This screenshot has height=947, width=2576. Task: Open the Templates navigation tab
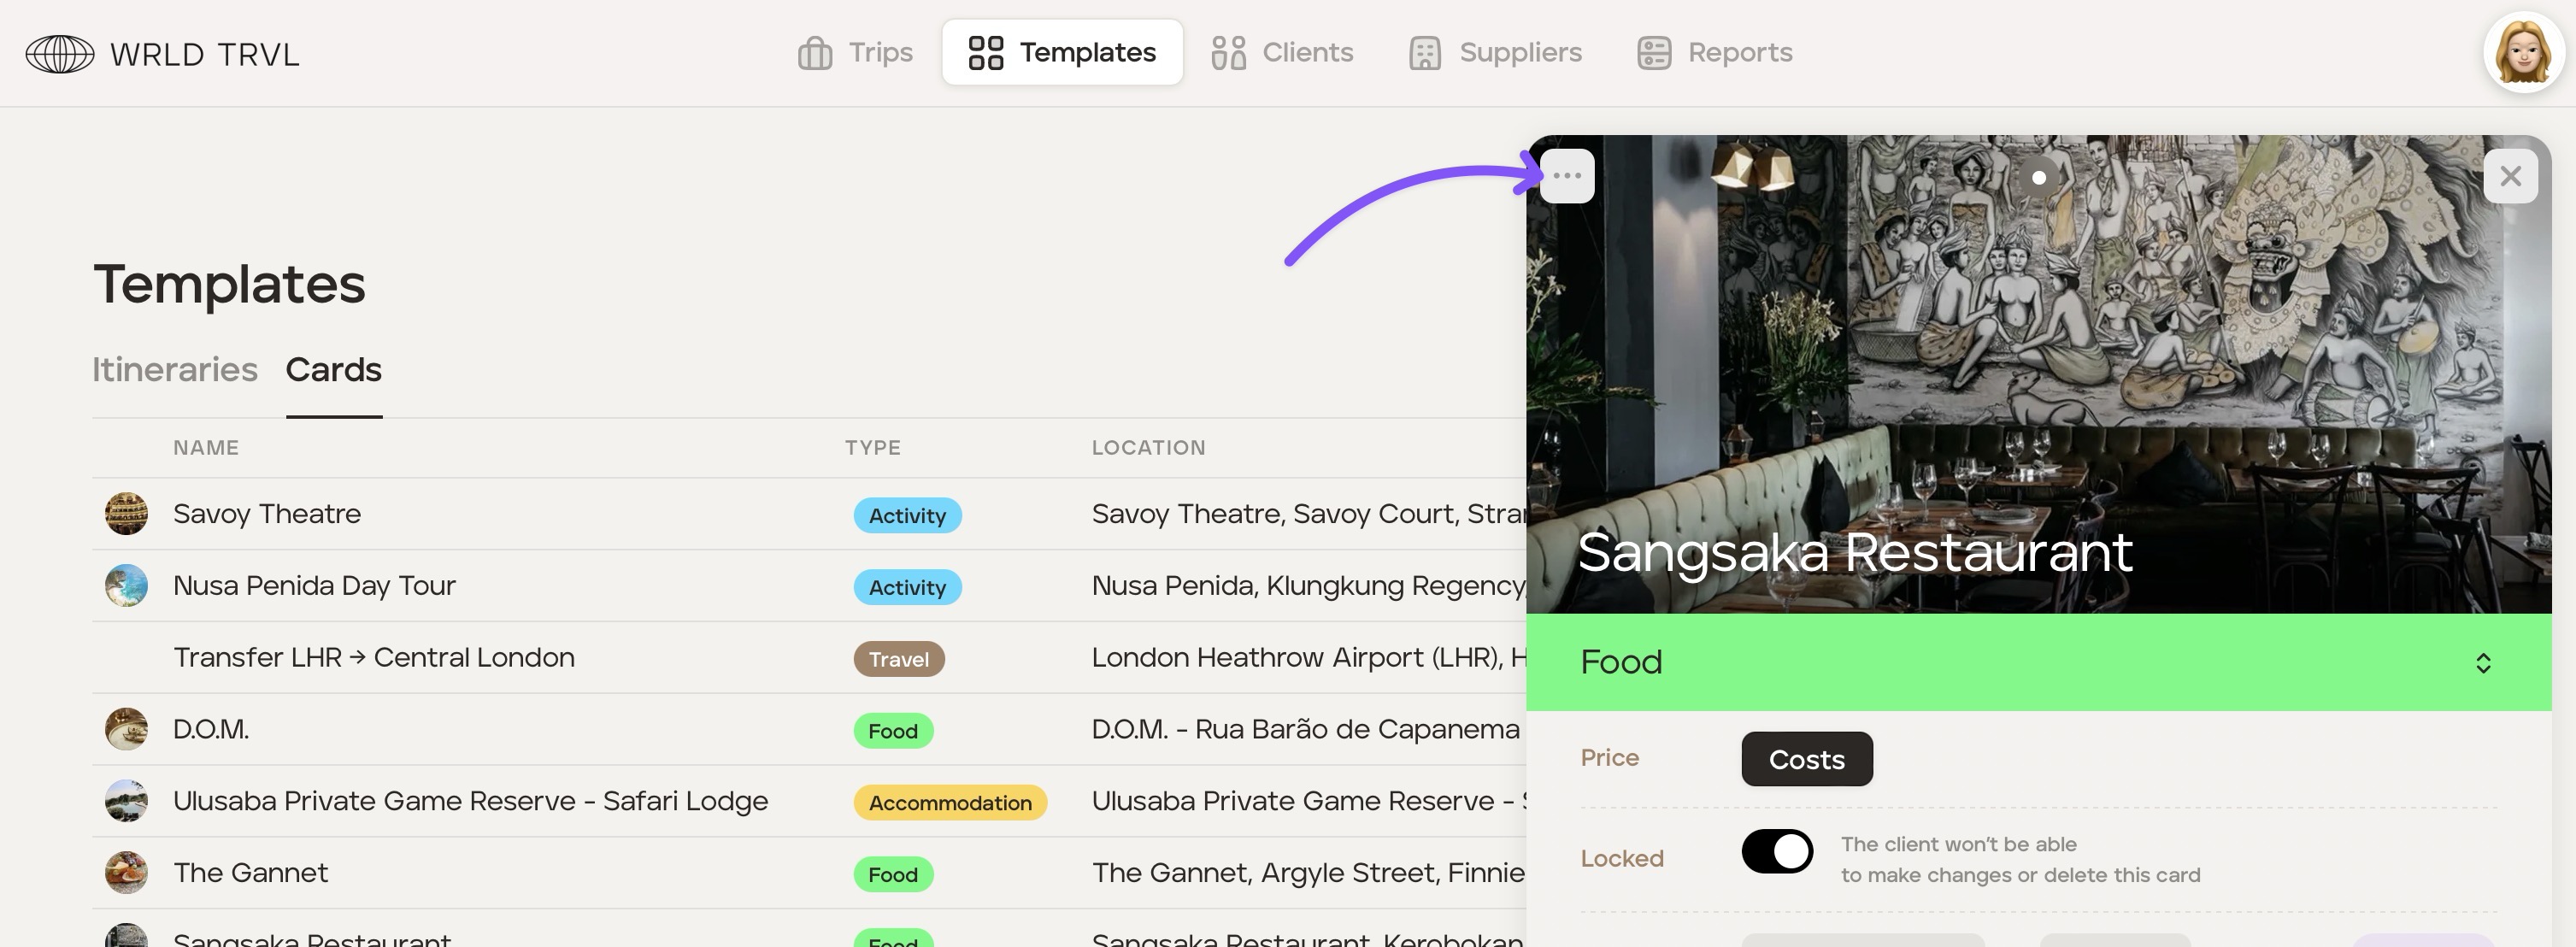click(x=1062, y=53)
